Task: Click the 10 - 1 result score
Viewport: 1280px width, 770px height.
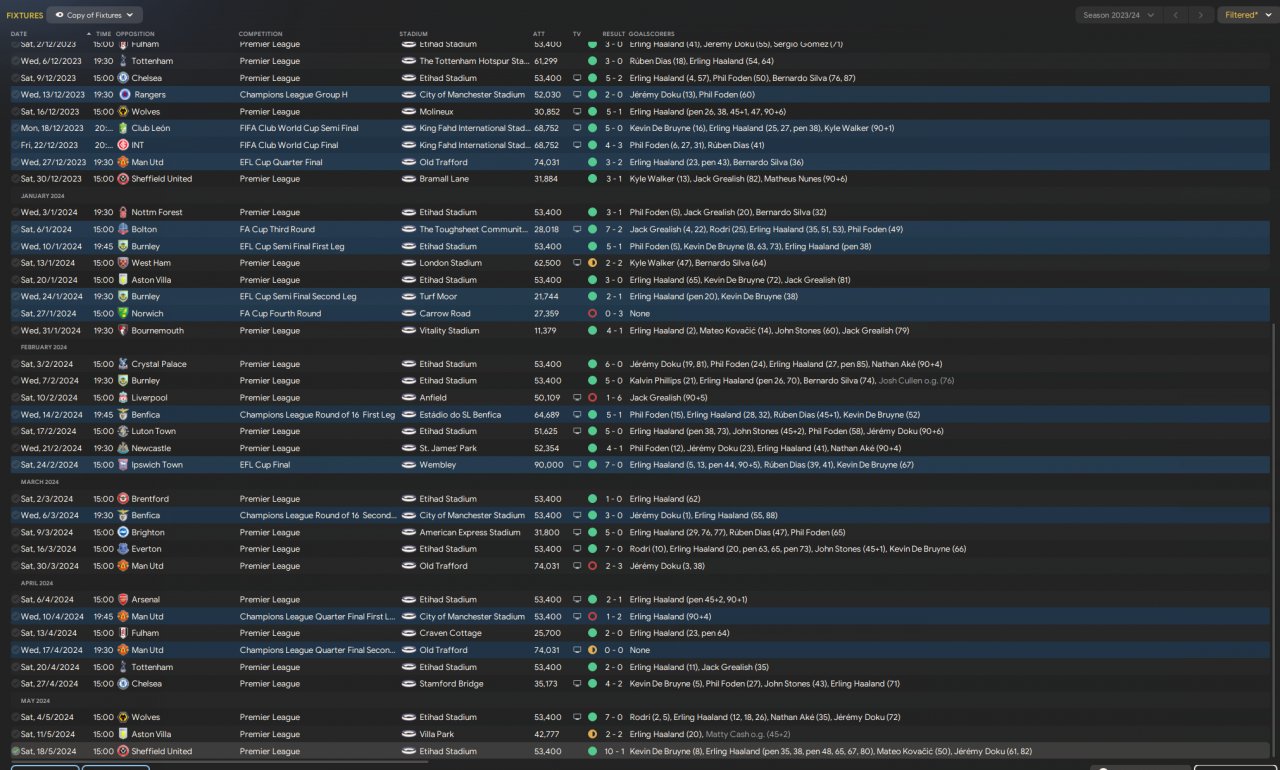Action: [614, 751]
